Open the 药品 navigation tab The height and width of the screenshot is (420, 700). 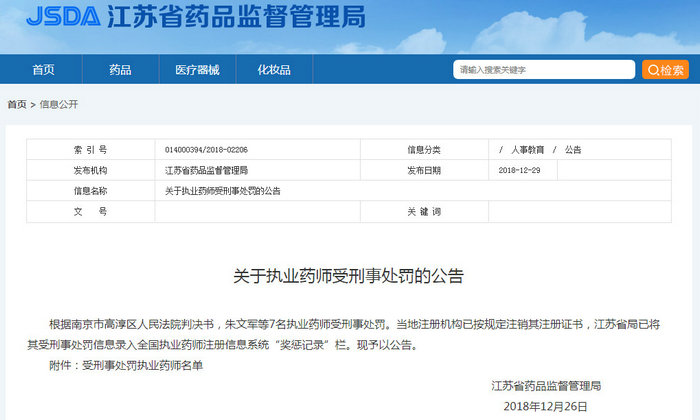(120, 70)
